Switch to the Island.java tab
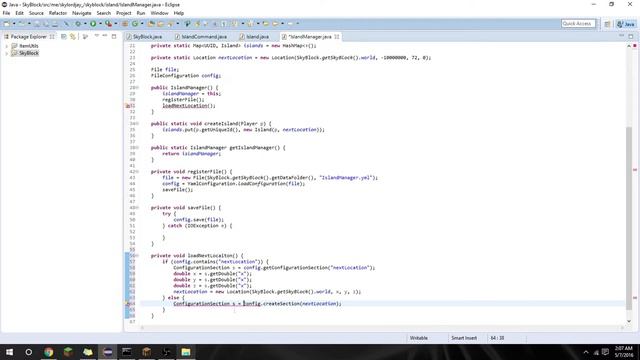 pyautogui.click(x=254, y=37)
